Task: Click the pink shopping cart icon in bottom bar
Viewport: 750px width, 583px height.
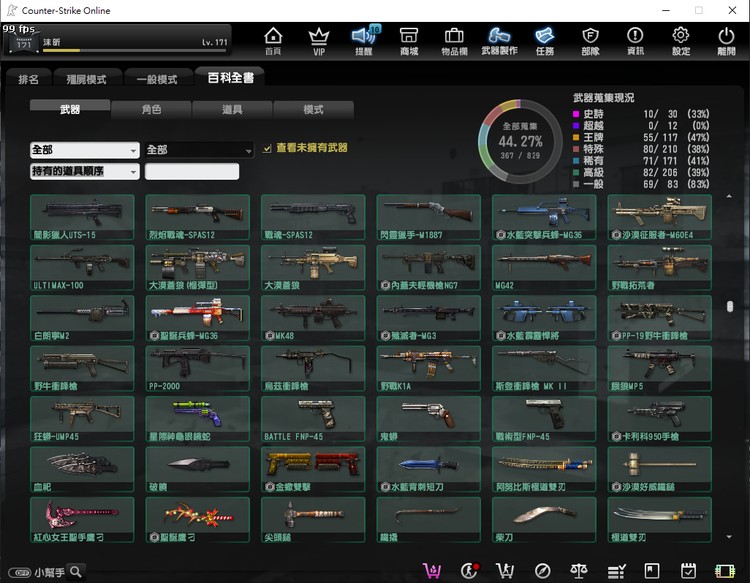Action: click(432, 571)
